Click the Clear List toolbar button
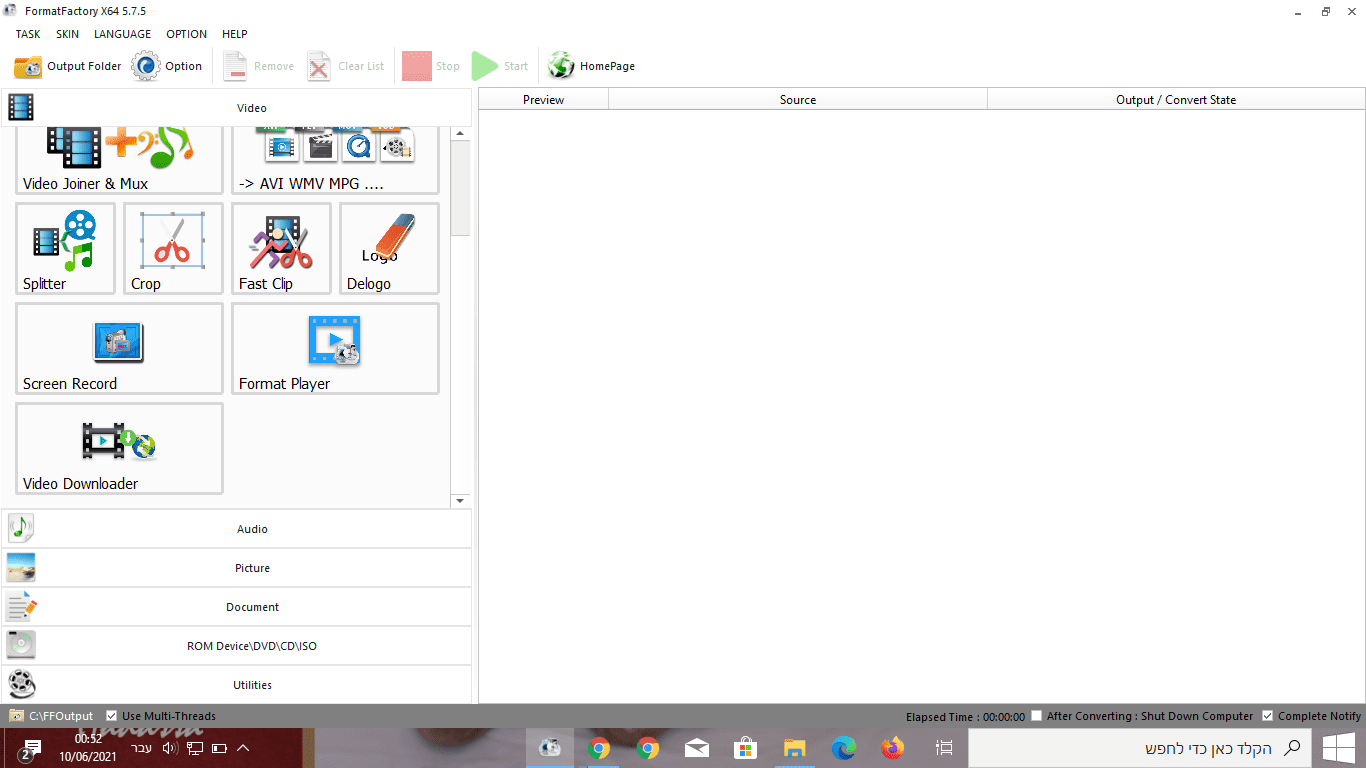Viewport: 1366px width, 768px height. click(346, 66)
